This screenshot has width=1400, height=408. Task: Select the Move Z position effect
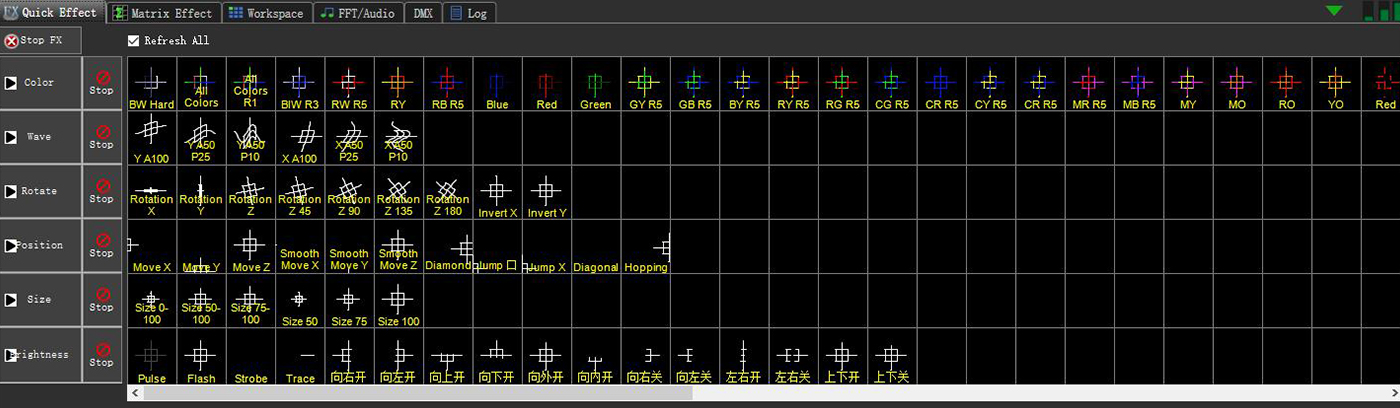pyautogui.click(x=250, y=246)
